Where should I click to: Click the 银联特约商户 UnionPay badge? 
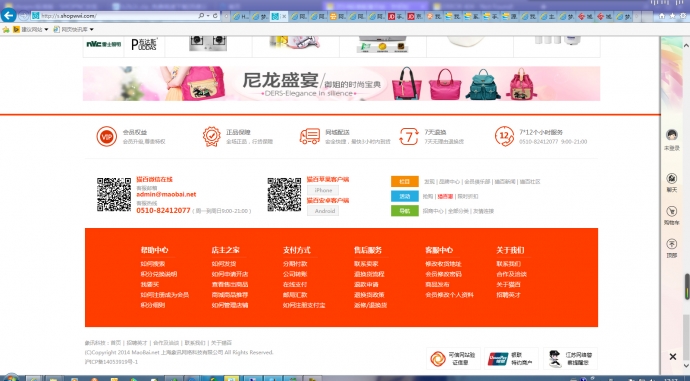pyautogui.click(x=511, y=359)
